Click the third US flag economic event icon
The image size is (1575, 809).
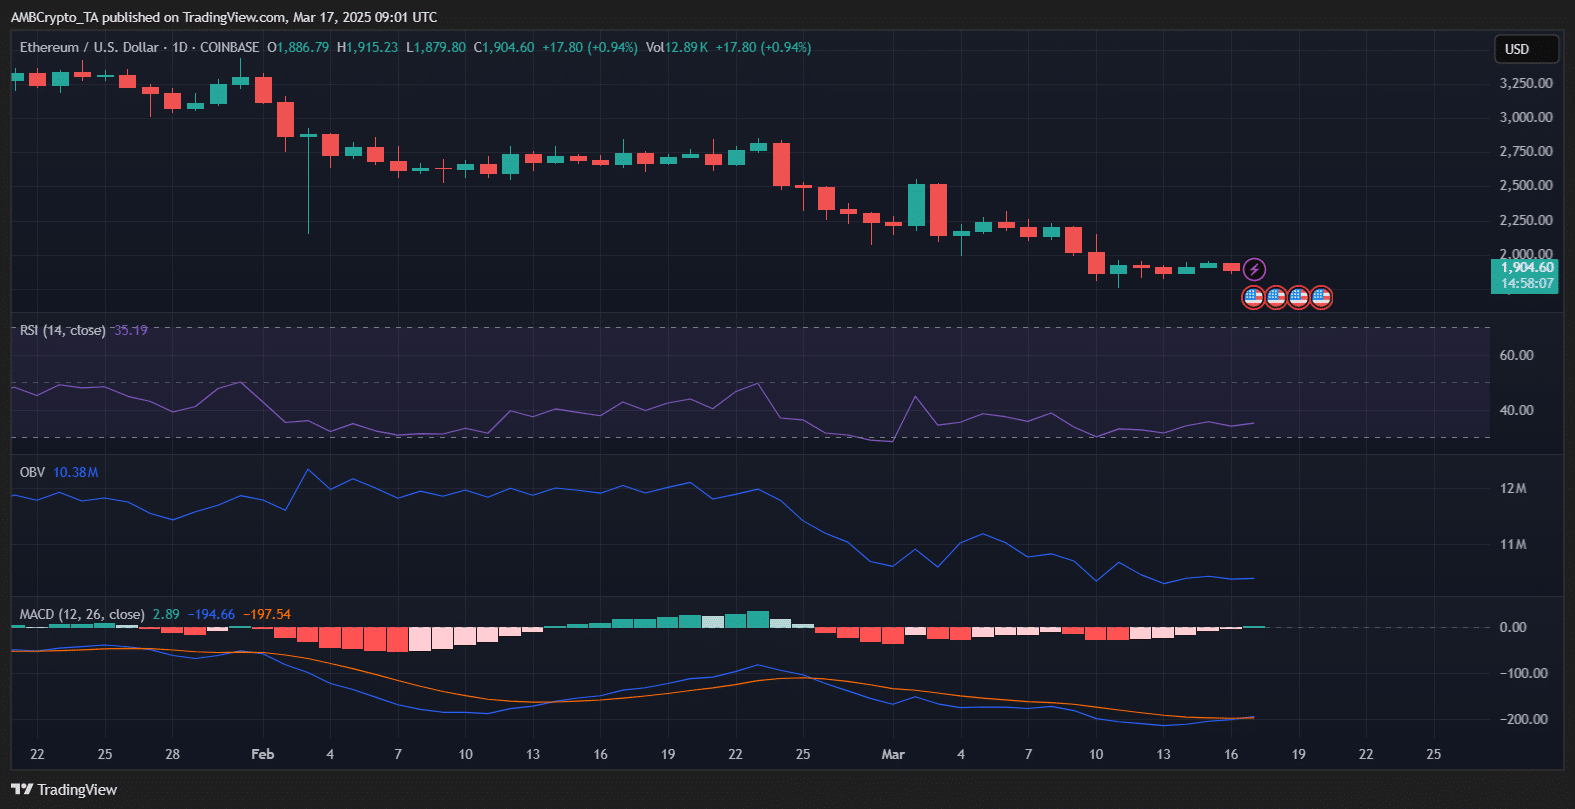click(x=1298, y=297)
